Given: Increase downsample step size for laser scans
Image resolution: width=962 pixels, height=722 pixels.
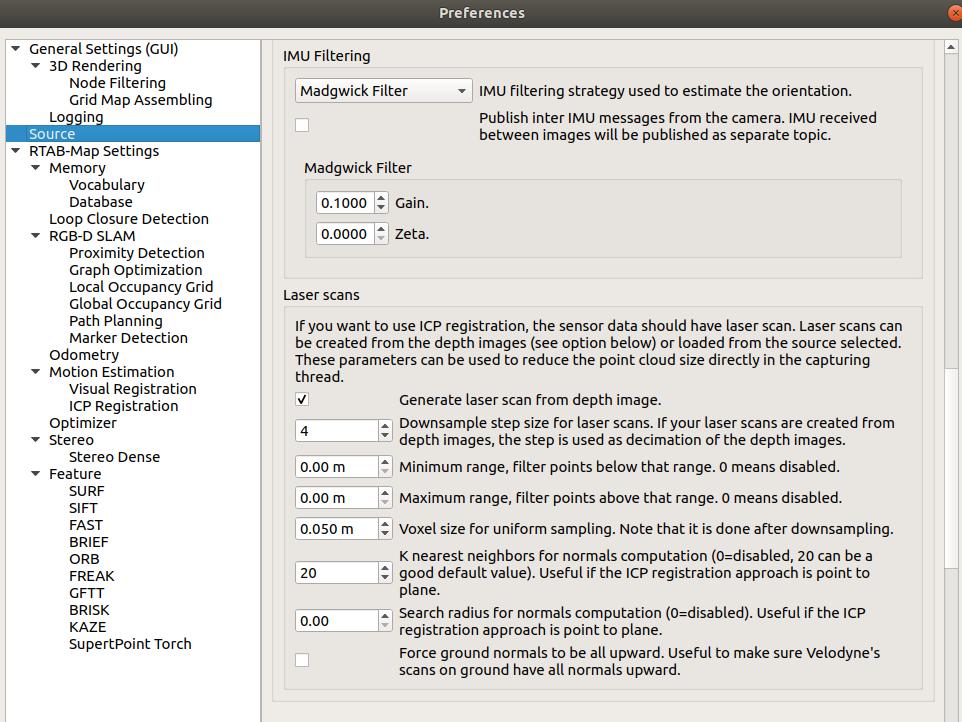Looking at the screenshot, I should point(385,426).
